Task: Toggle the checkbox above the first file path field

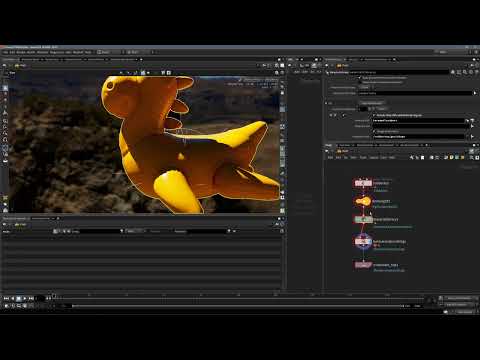Action: [374, 115]
